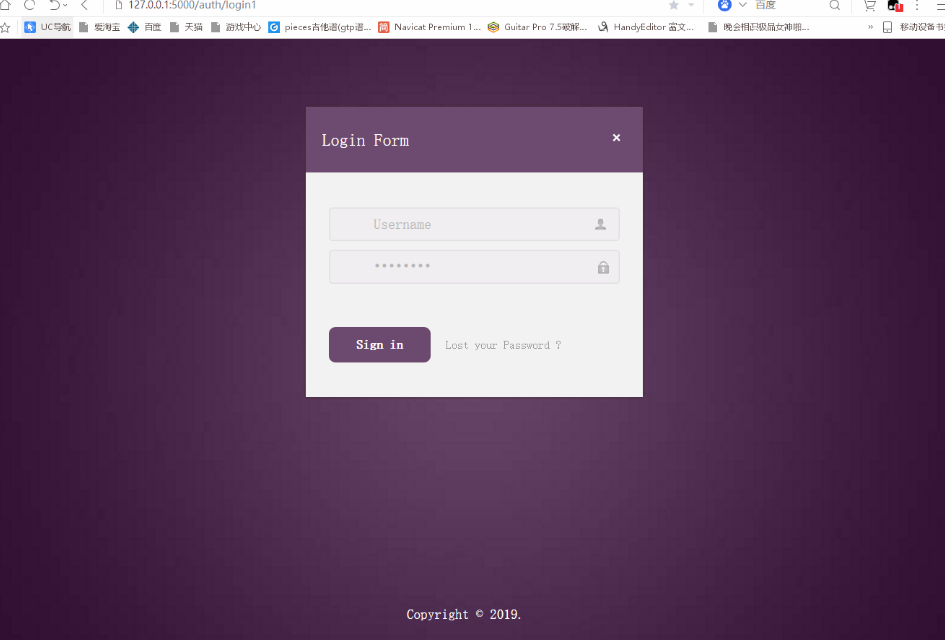Click the undo/restore closed tab icon
Screen dimensions: 945x640
55,5
